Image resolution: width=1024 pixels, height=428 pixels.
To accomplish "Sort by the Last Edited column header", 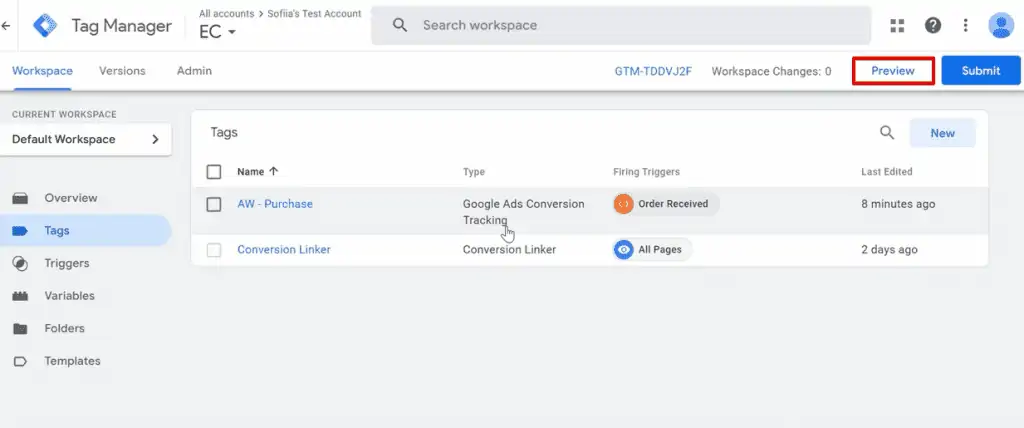I will tap(887, 172).
